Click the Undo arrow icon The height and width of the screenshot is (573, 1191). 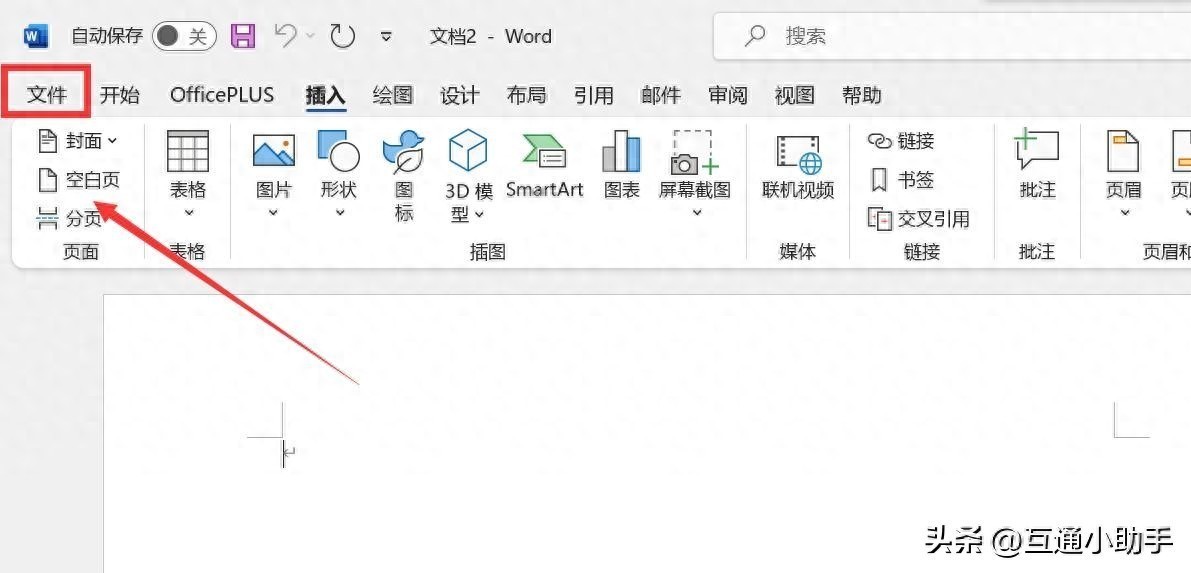coord(286,36)
